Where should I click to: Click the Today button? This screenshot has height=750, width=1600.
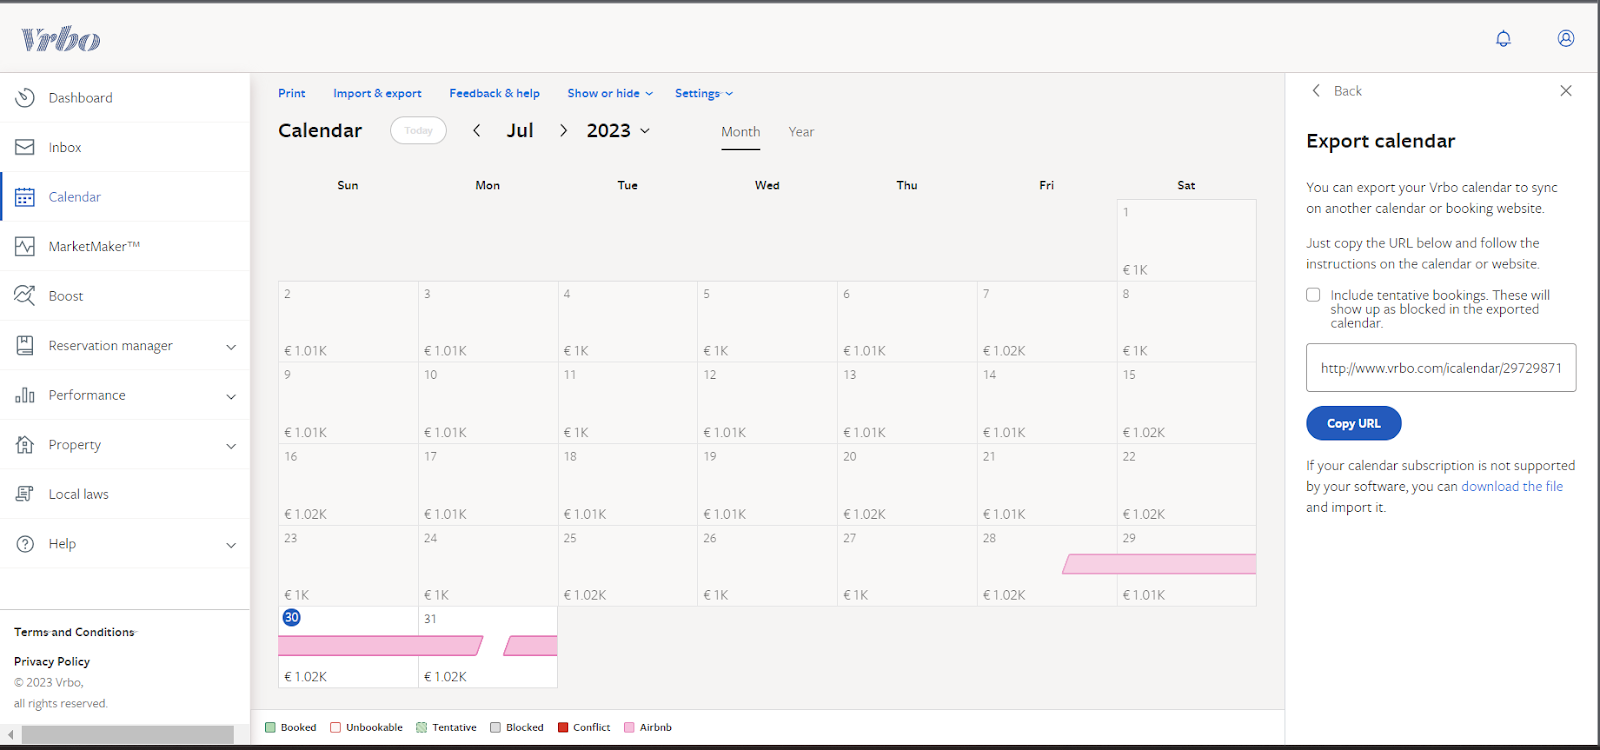(418, 130)
